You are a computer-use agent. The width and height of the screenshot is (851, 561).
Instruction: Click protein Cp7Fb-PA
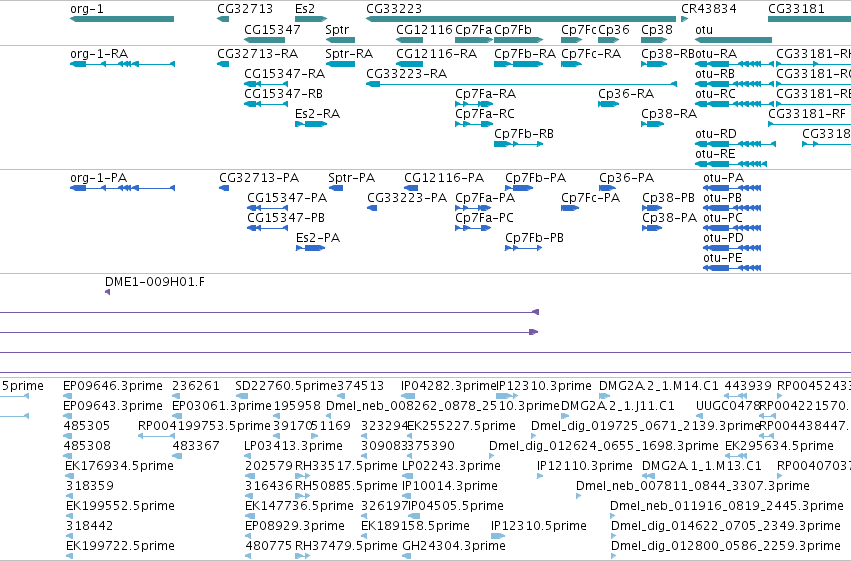click(519, 188)
